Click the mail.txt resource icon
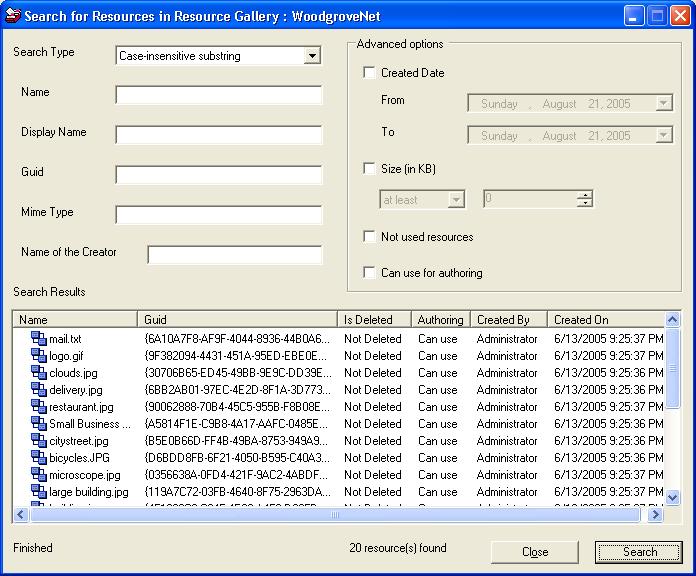Viewport: 696px width, 576px height. point(39,339)
